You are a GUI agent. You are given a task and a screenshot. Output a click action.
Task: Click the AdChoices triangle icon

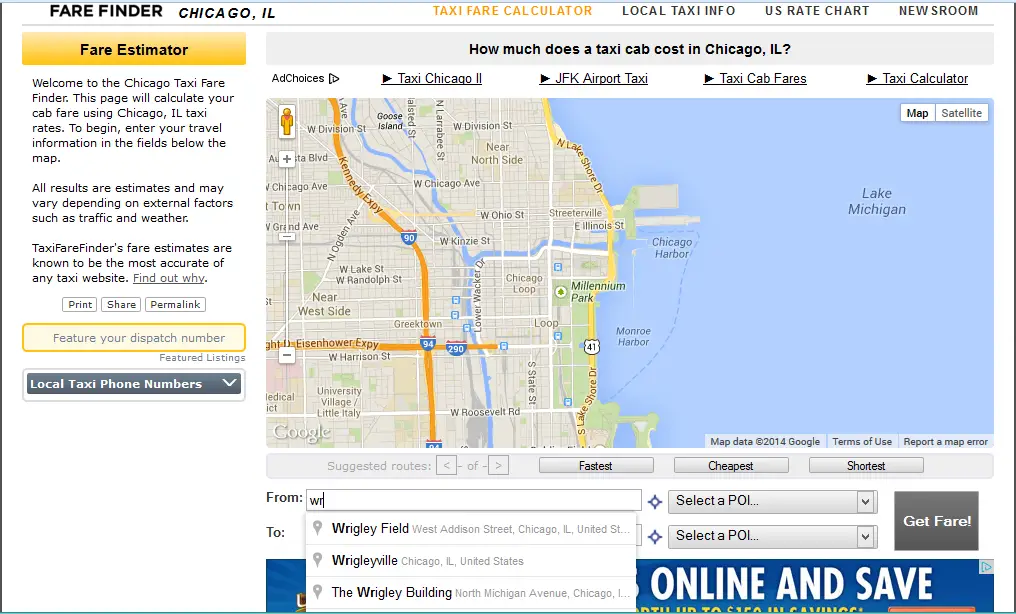[x=334, y=78]
